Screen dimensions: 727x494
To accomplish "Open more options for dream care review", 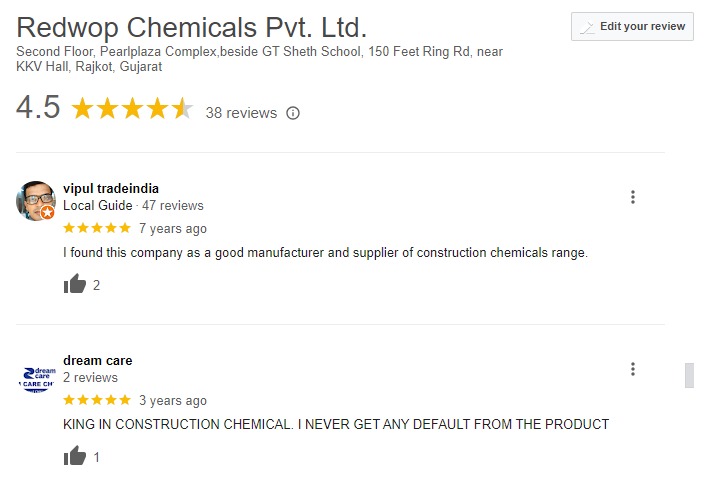I will point(633,369).
